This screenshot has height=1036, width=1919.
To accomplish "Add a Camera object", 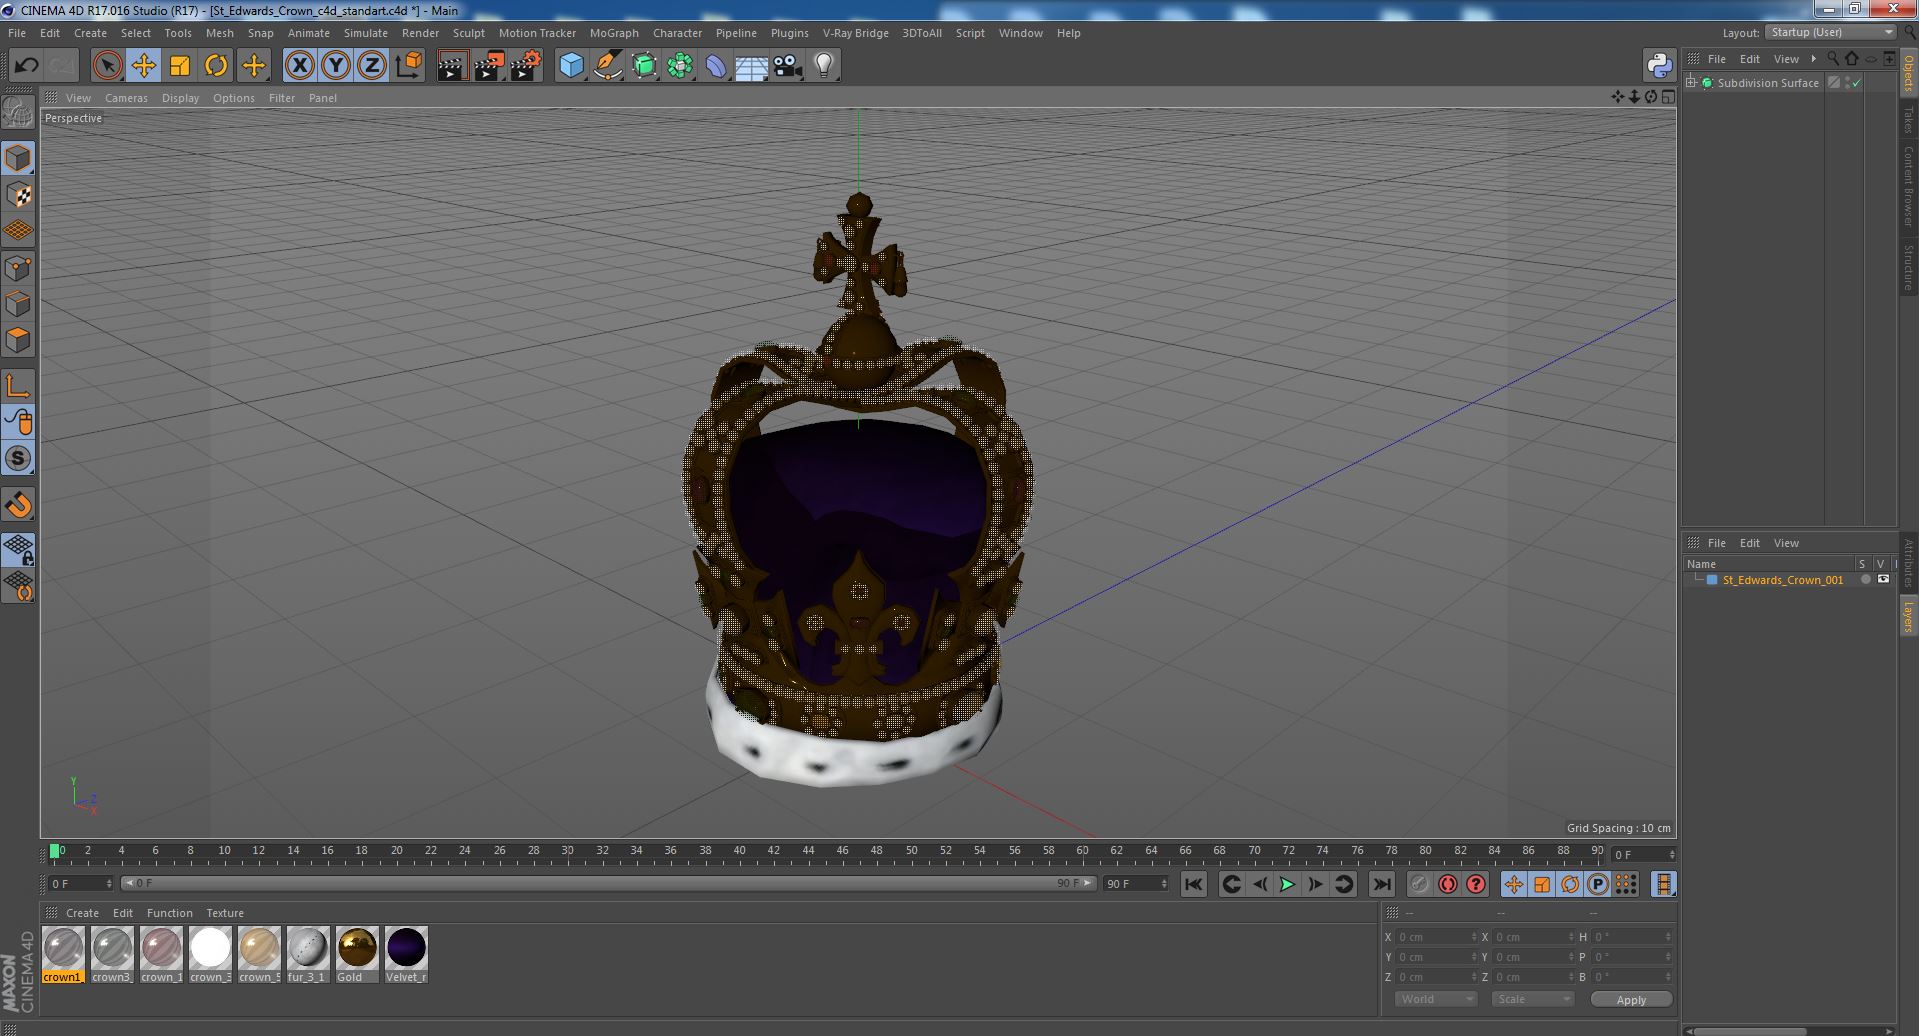I will [x=788, y=66].
